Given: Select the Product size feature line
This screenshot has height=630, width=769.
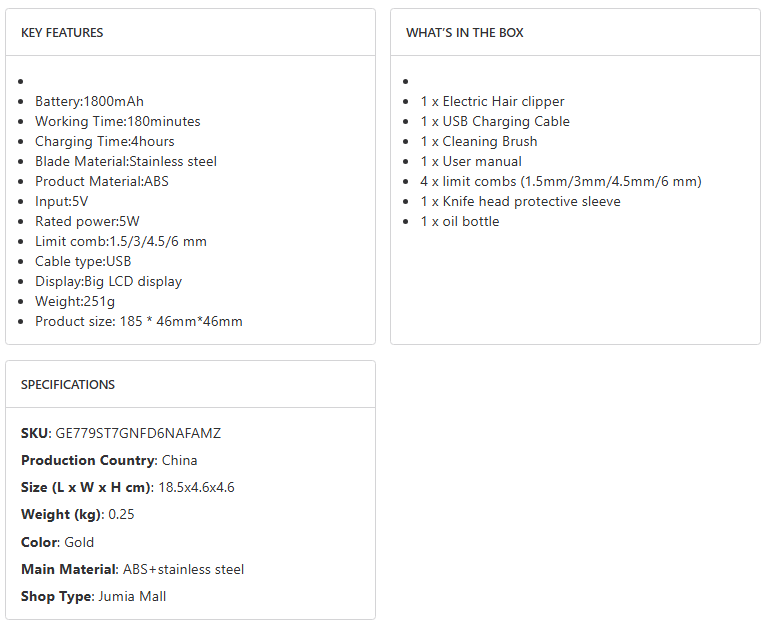Looking at the screenshot, I should (138, 321).
